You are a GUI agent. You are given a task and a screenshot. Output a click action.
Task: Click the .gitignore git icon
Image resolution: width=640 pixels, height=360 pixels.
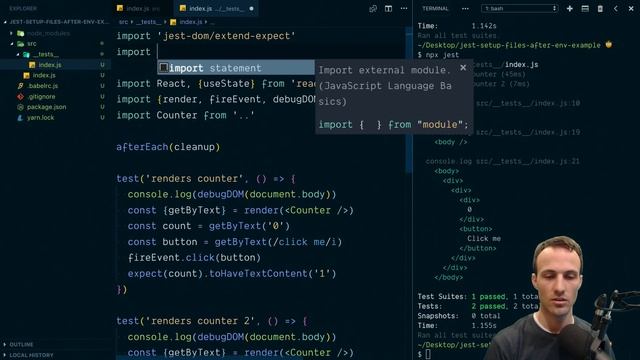pyautogui.click(x=20, y=97)
